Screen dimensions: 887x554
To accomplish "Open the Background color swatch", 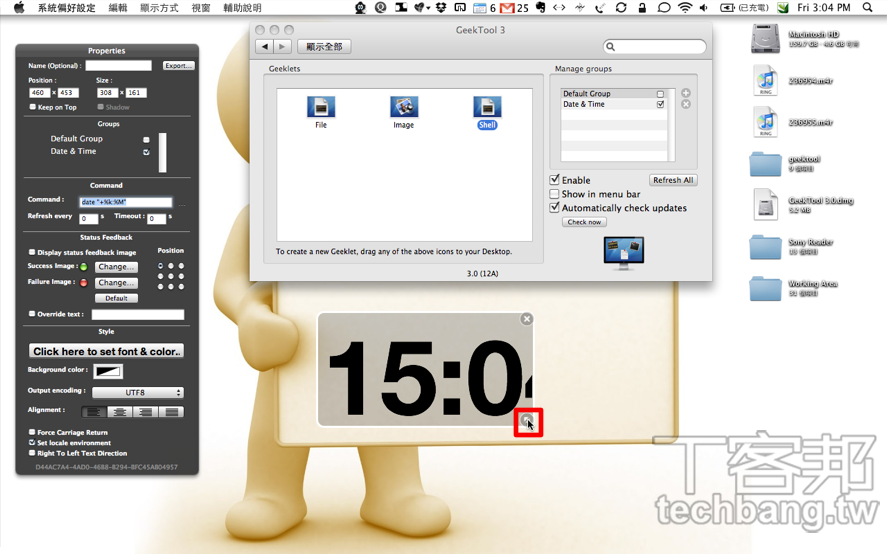I will (108, 371).
